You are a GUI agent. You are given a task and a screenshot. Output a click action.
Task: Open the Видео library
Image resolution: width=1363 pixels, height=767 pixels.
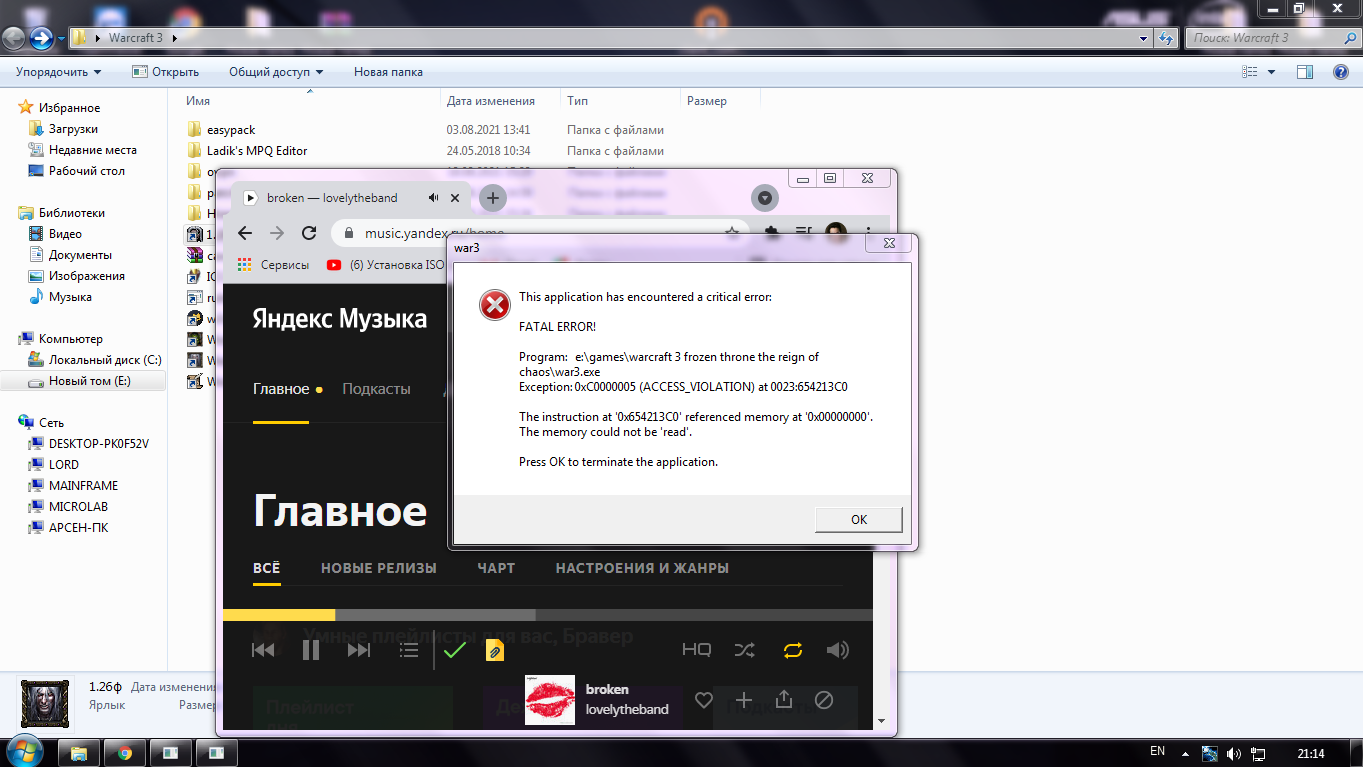point(65,234)
